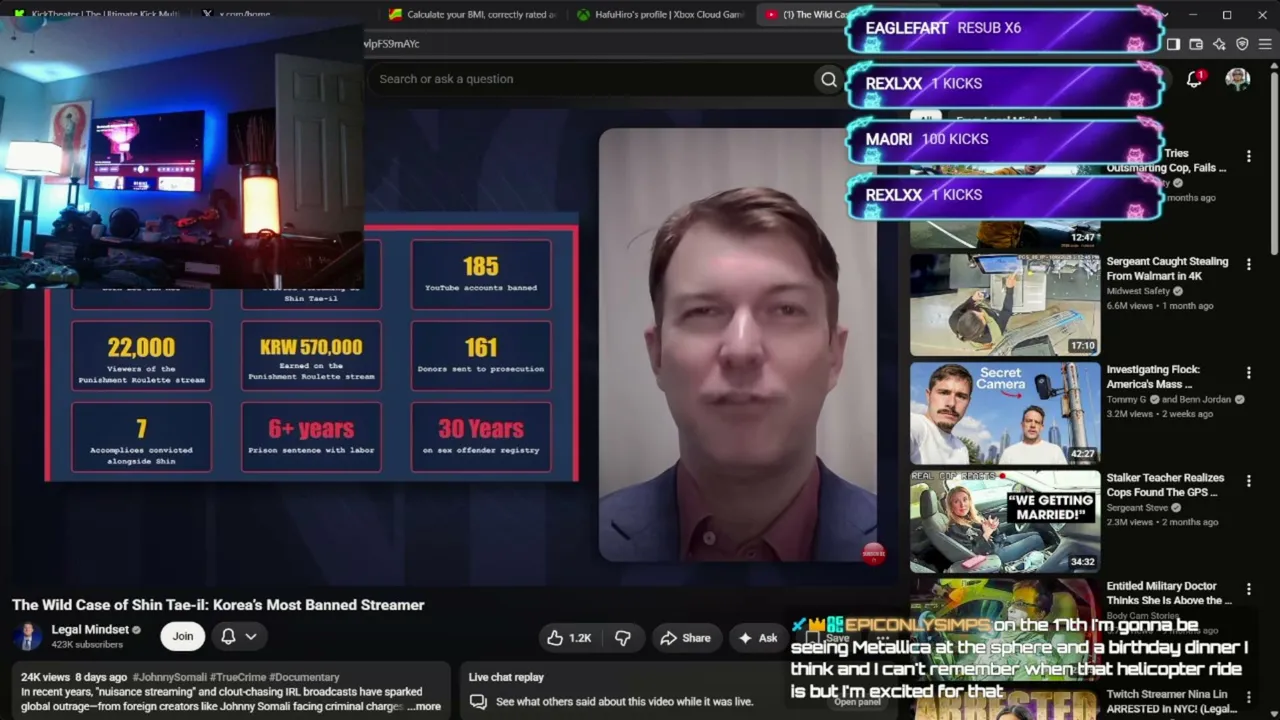
Task: Open the YouTube account avatar menu
Action: (x=1238, y=79)
